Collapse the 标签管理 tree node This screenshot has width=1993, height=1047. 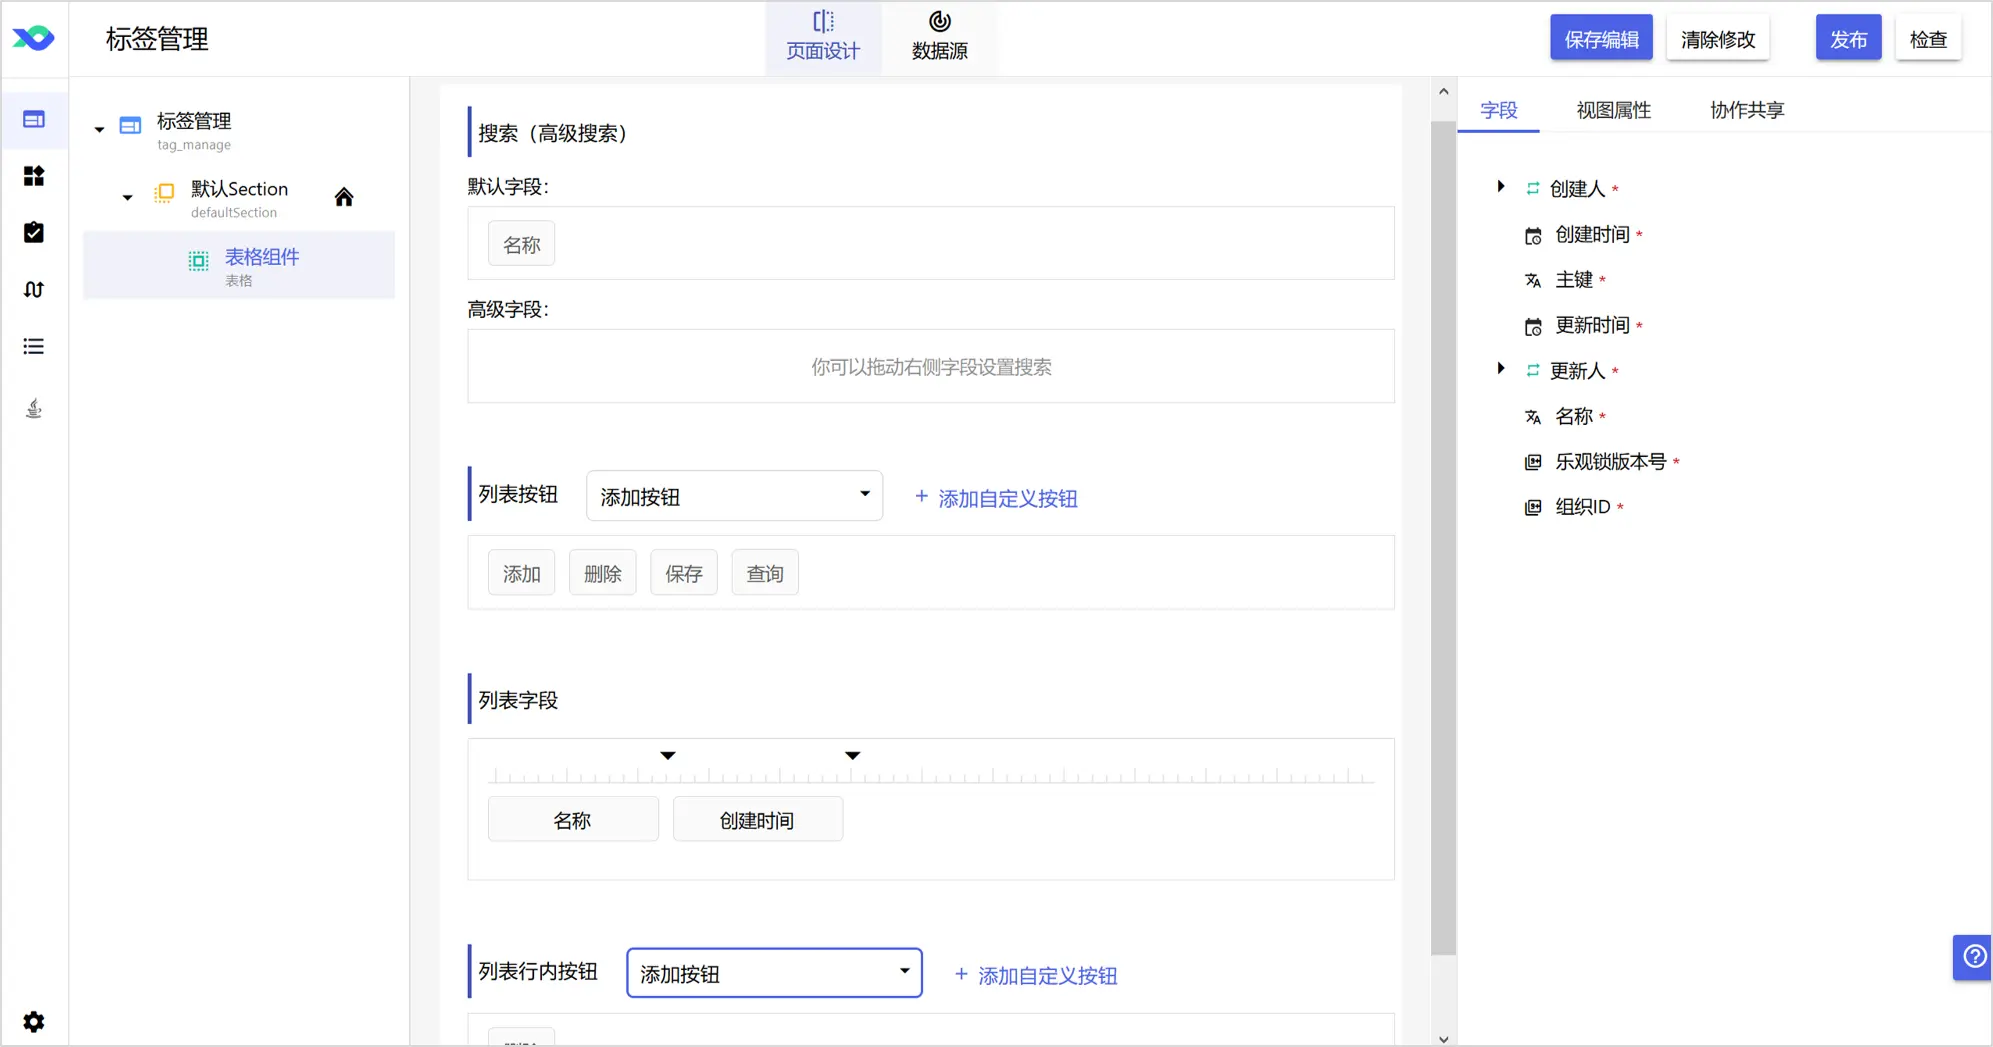coord(99,129)
